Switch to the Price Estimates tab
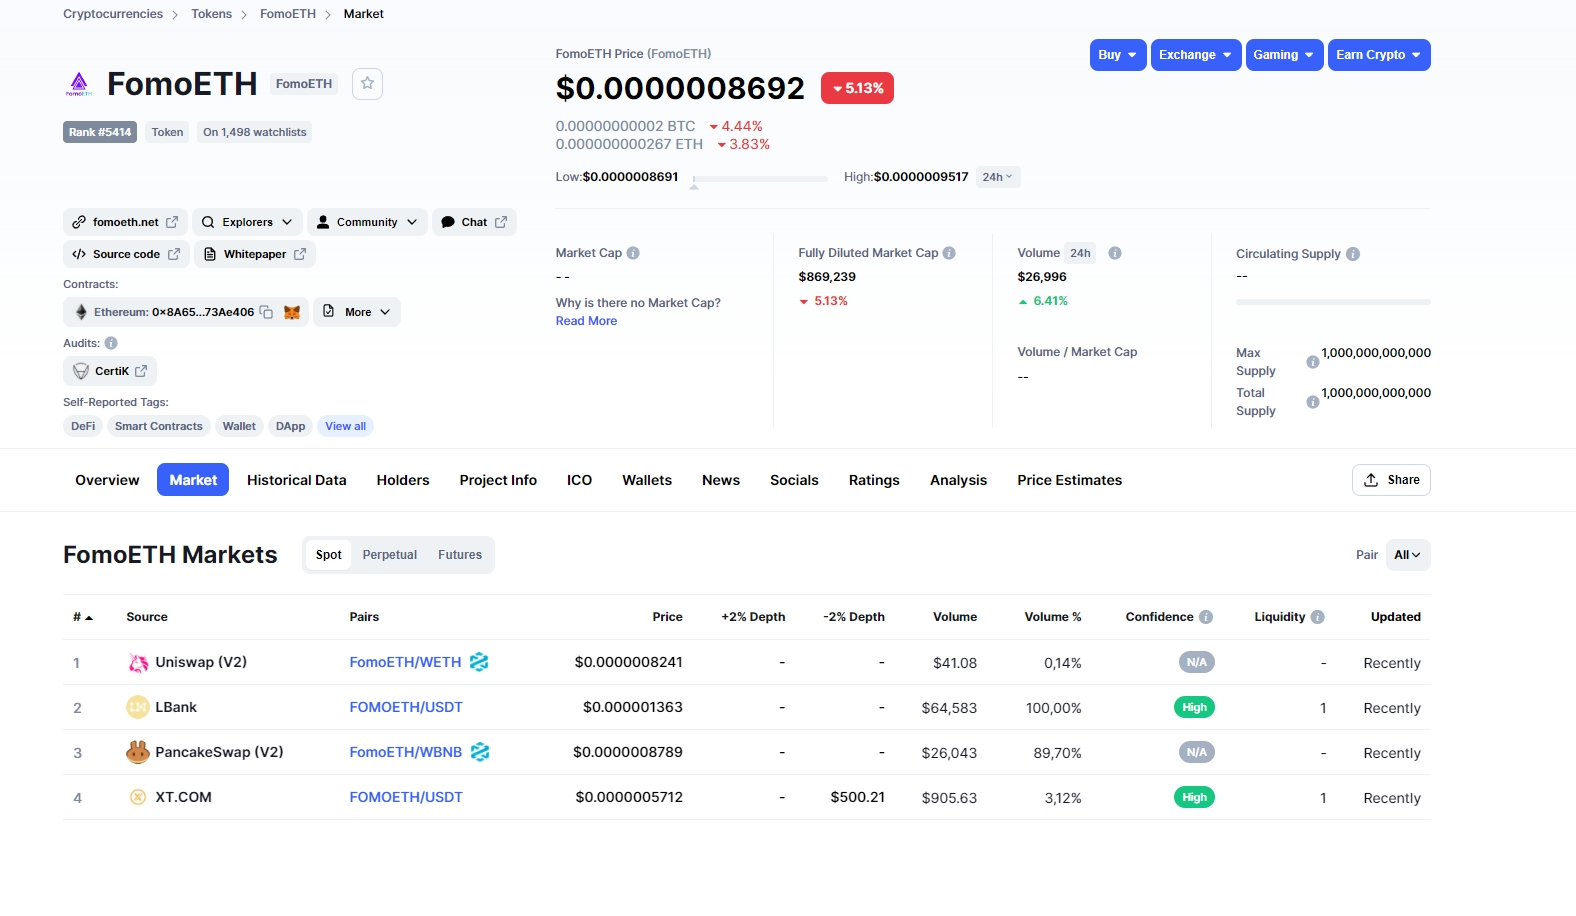The height and width of the screenshot is (916, 1576). tap(1070, 480)
